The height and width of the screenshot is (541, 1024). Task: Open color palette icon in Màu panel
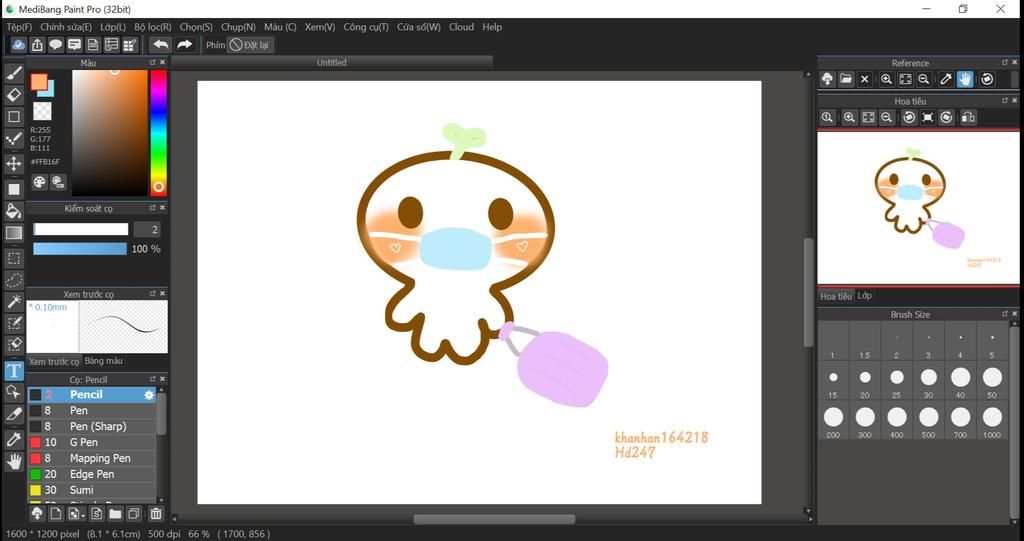click(x=40, y=182)
